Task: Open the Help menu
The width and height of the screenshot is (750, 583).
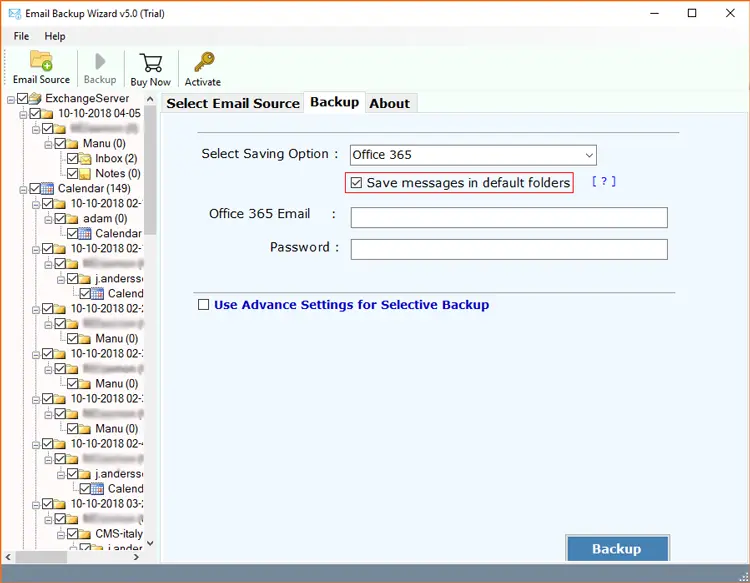Action: click(55, 36)
